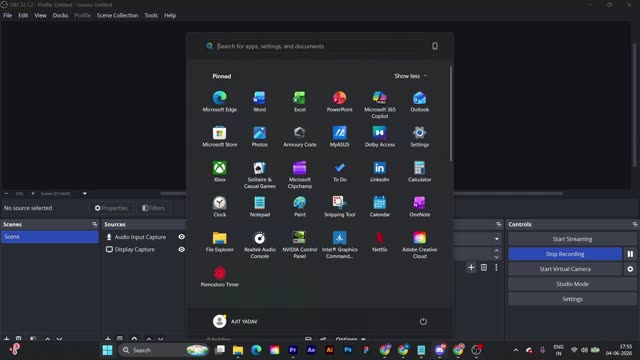Launch PowerPoint from pinned apps
The image size is (640, 360).
(340, 101)
